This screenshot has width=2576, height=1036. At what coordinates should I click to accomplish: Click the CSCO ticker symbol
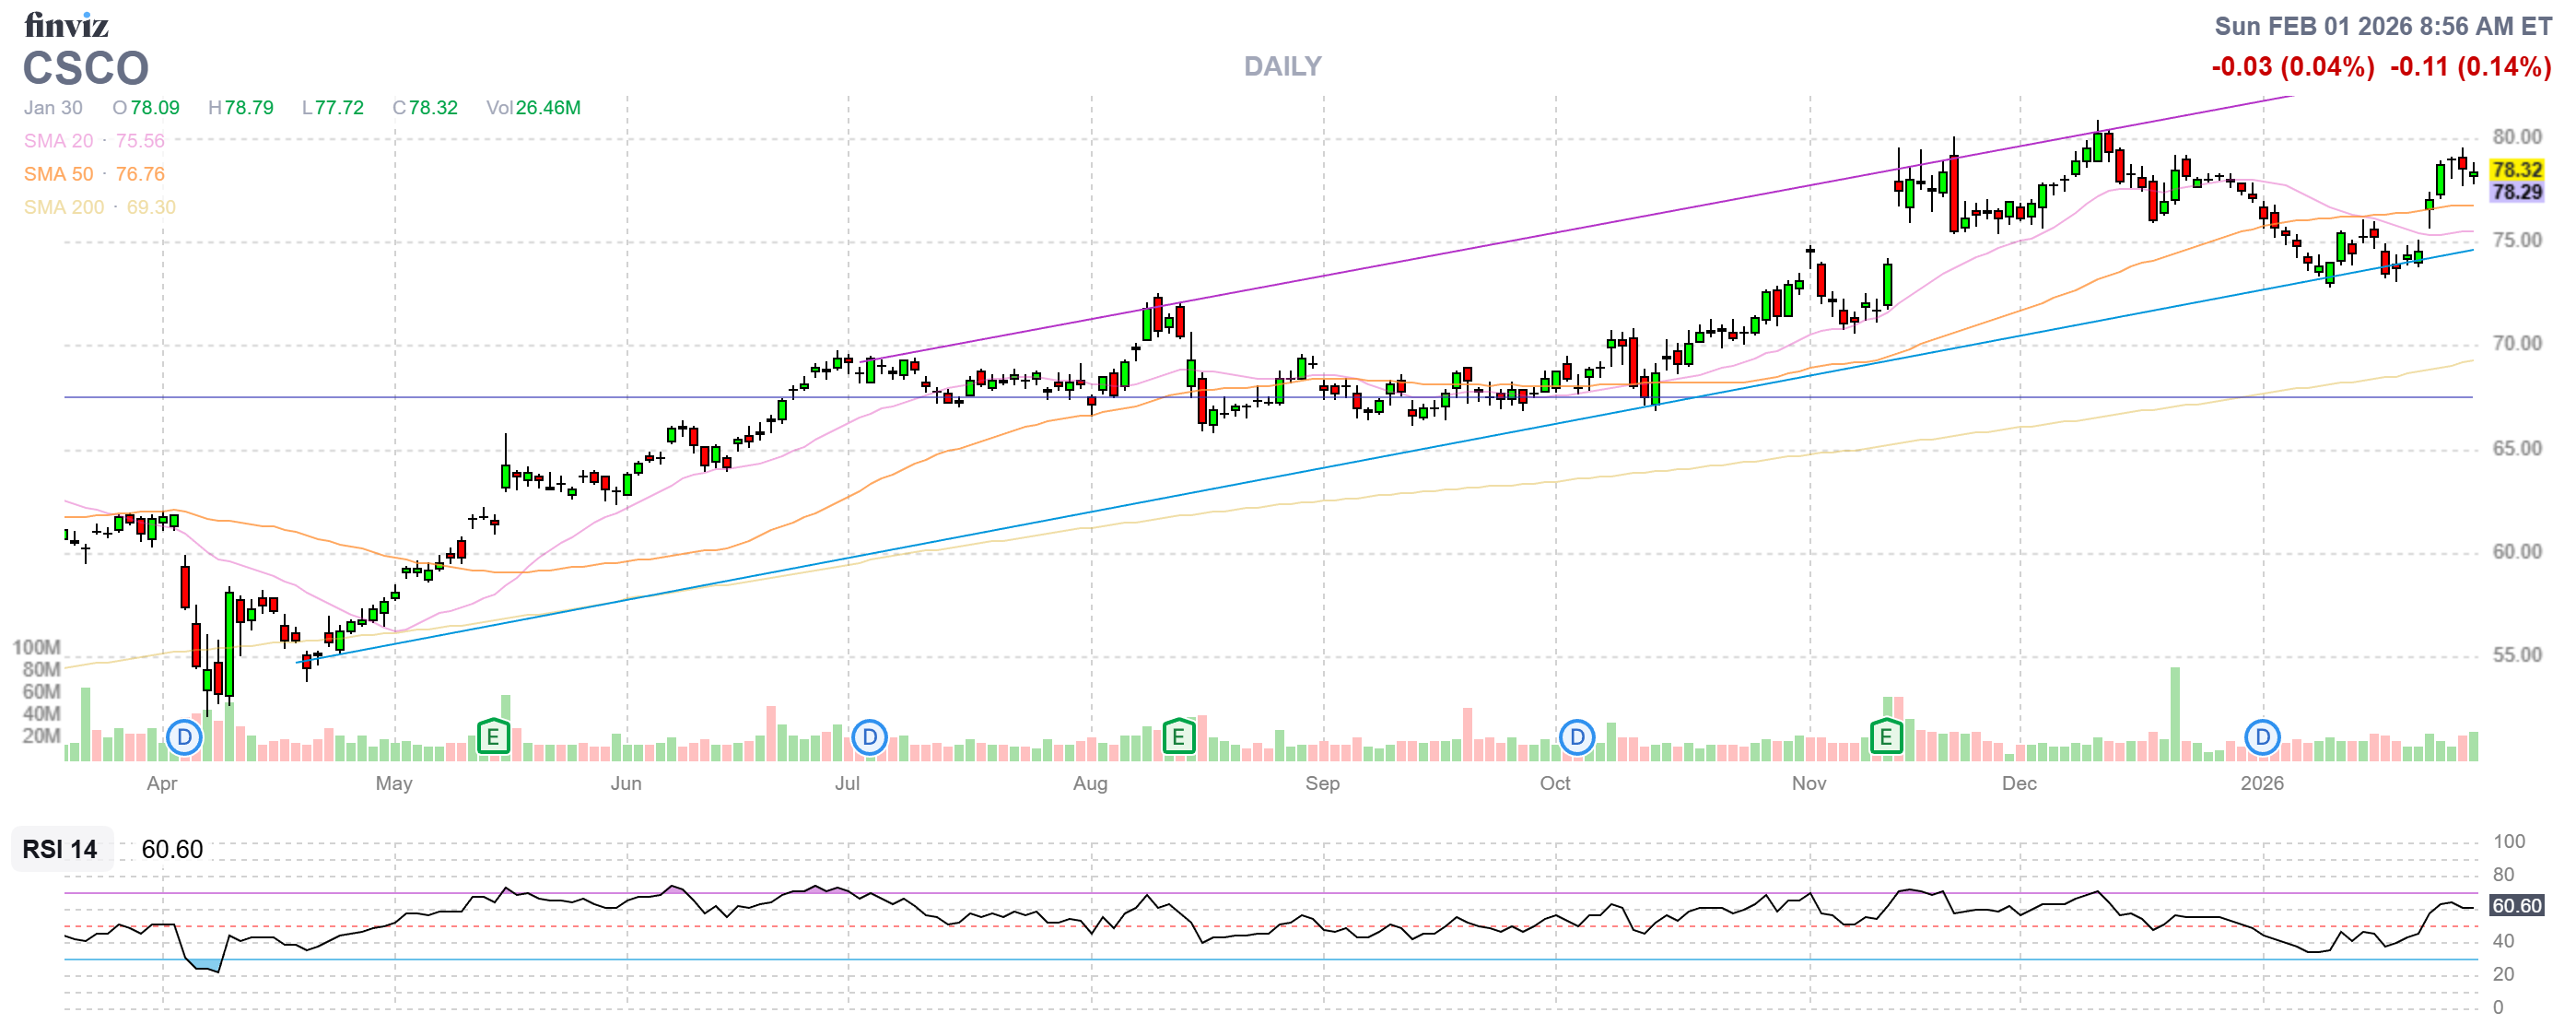point(86,69)
